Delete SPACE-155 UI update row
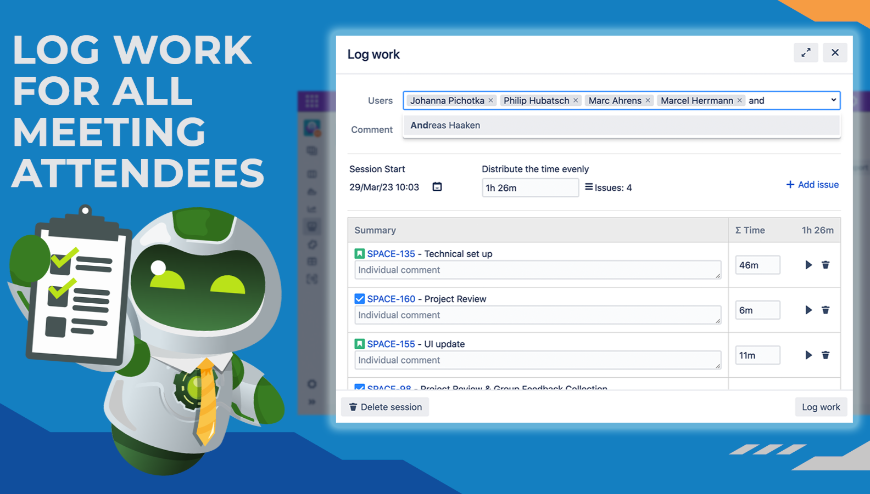 click(x=826, y=355)
